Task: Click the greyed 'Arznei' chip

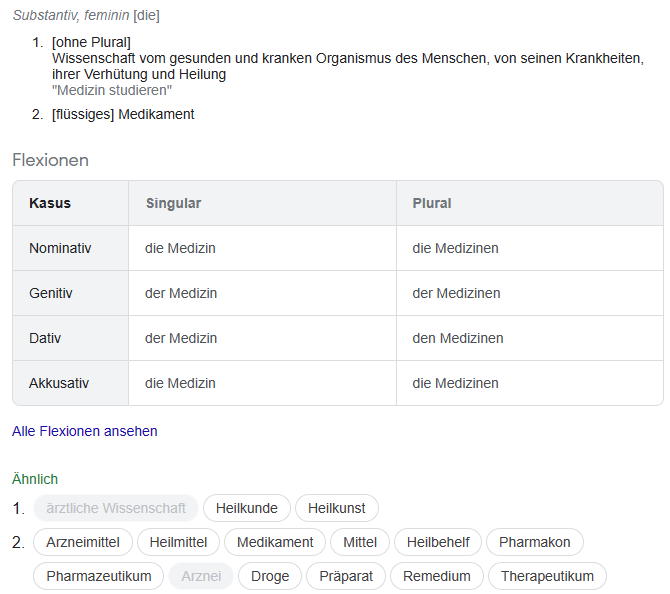Action: (201, 576)
